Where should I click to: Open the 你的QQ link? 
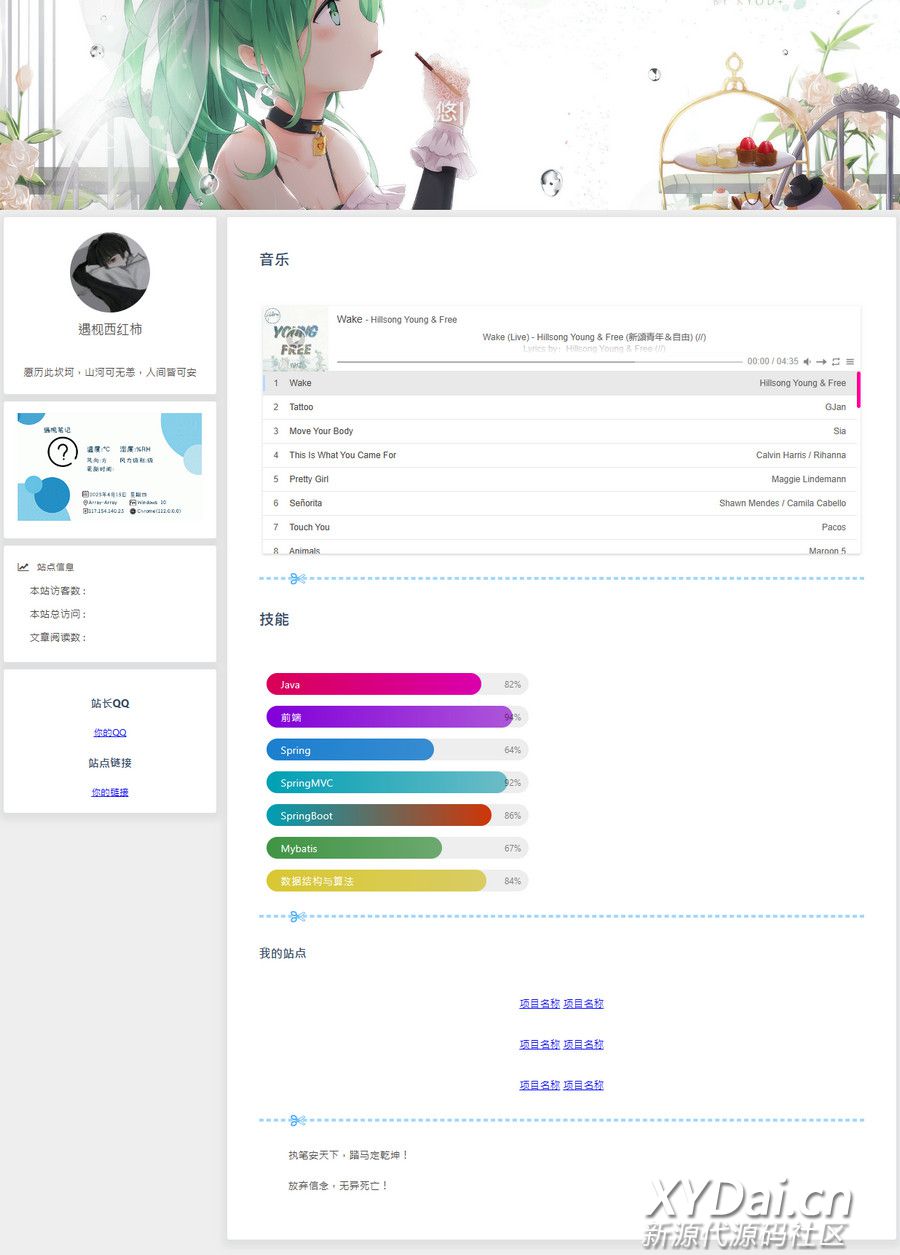coord(110,733)
